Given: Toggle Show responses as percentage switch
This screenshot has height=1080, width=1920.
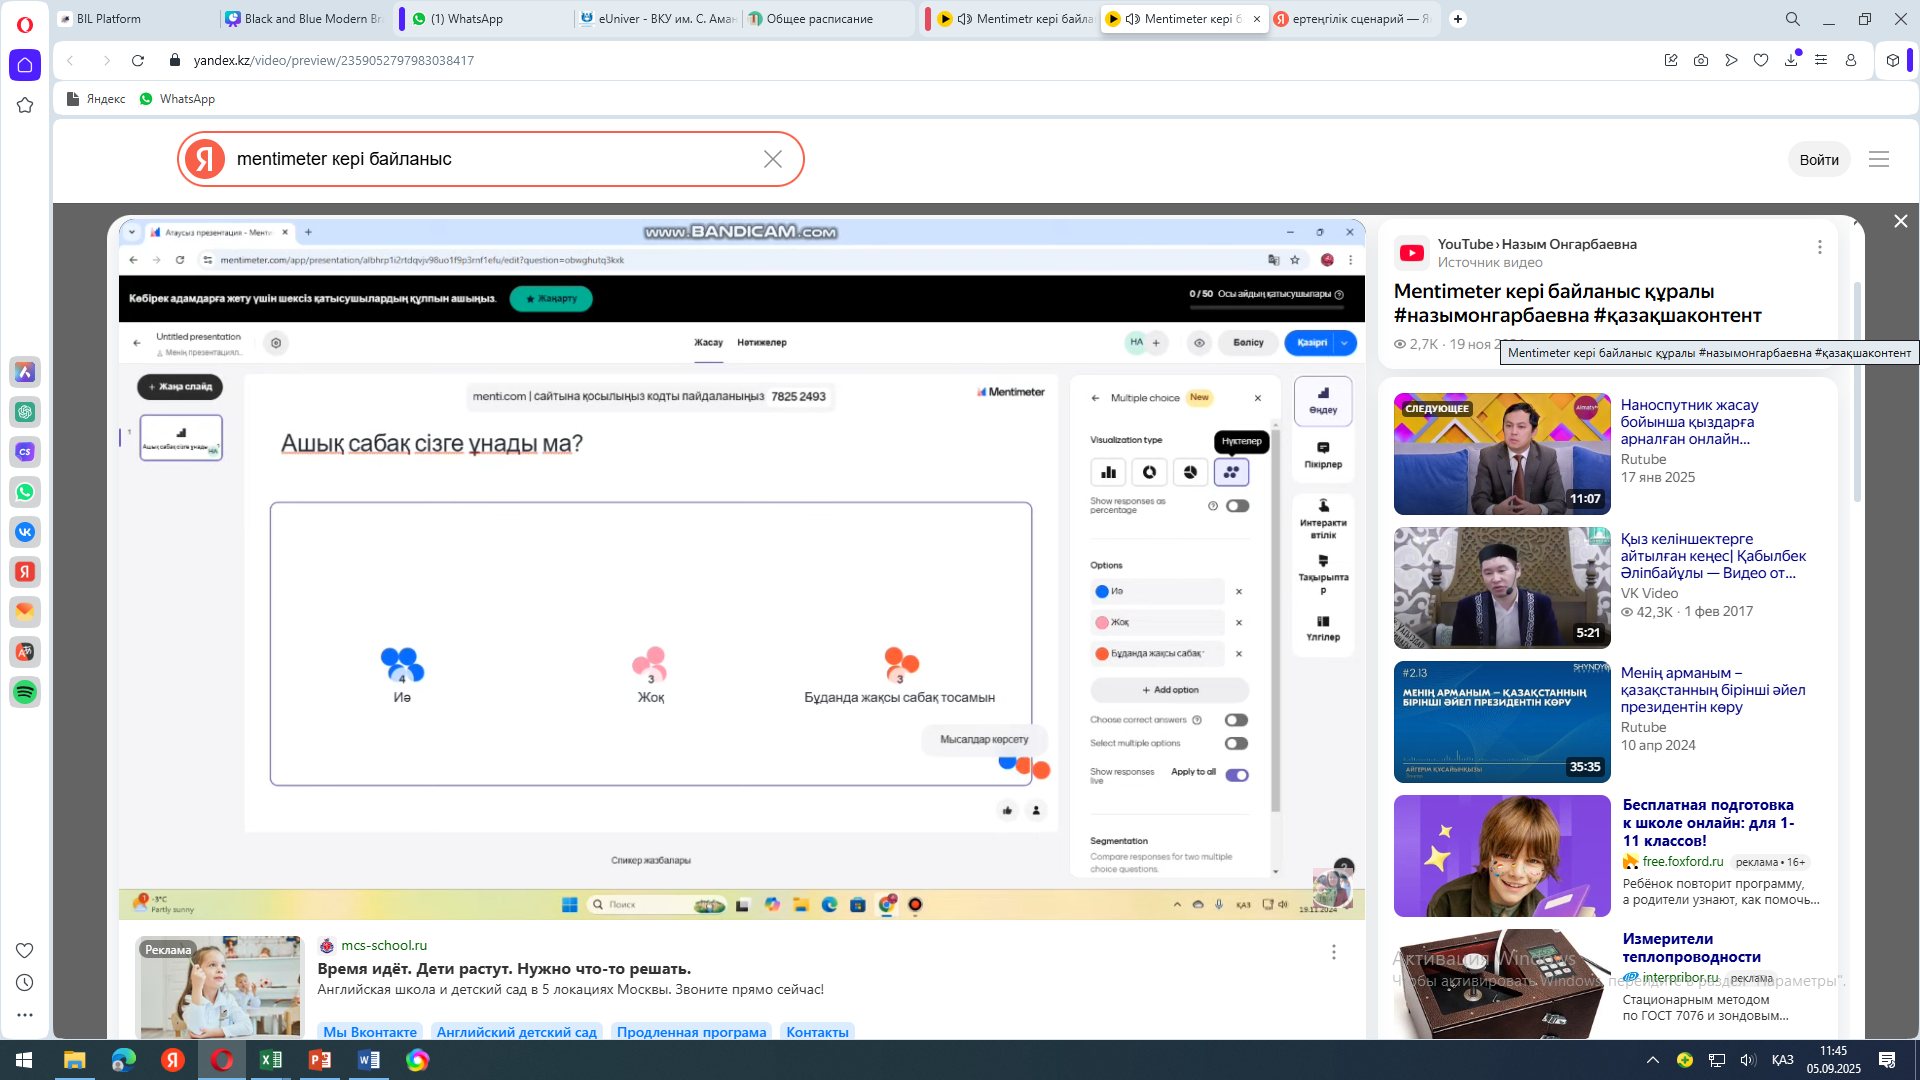Looking at the screenshot, I should coord(1237,506).
